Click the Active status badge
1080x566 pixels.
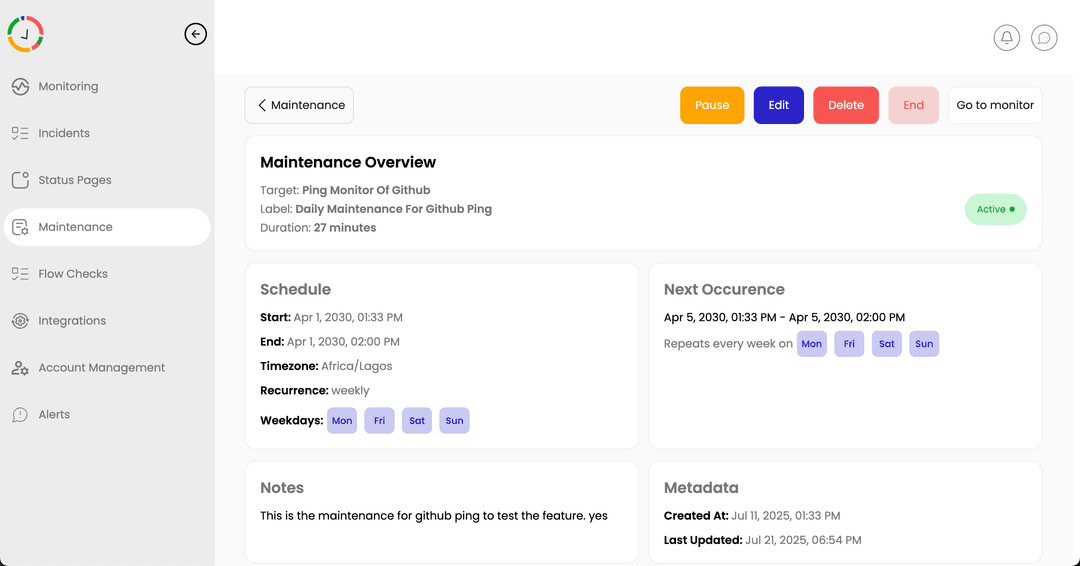[995, 209]
